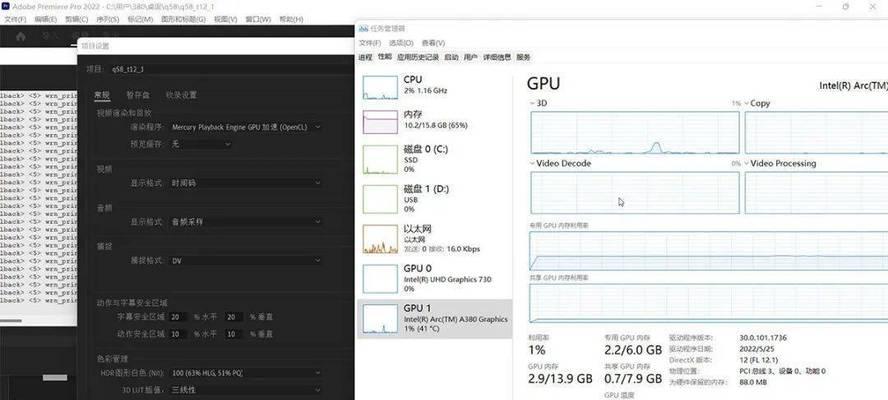Click the 3D engine usage graph
Screen dimensions: 888x400
tap(635, 133)
